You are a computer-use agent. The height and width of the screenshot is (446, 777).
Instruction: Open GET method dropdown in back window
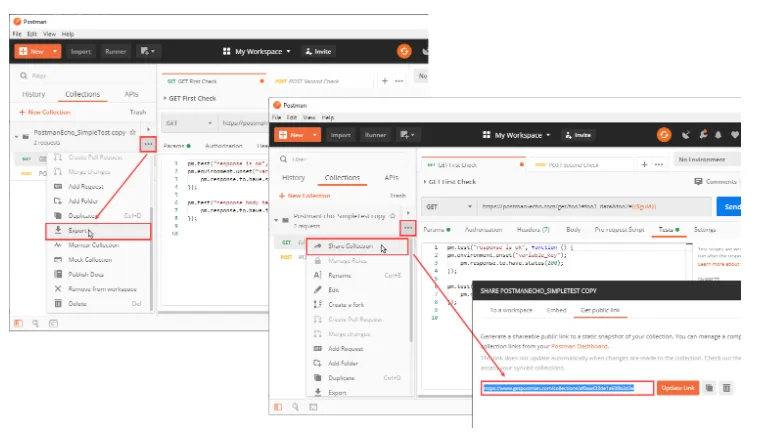pyautogui.click(x=189, y=123)
